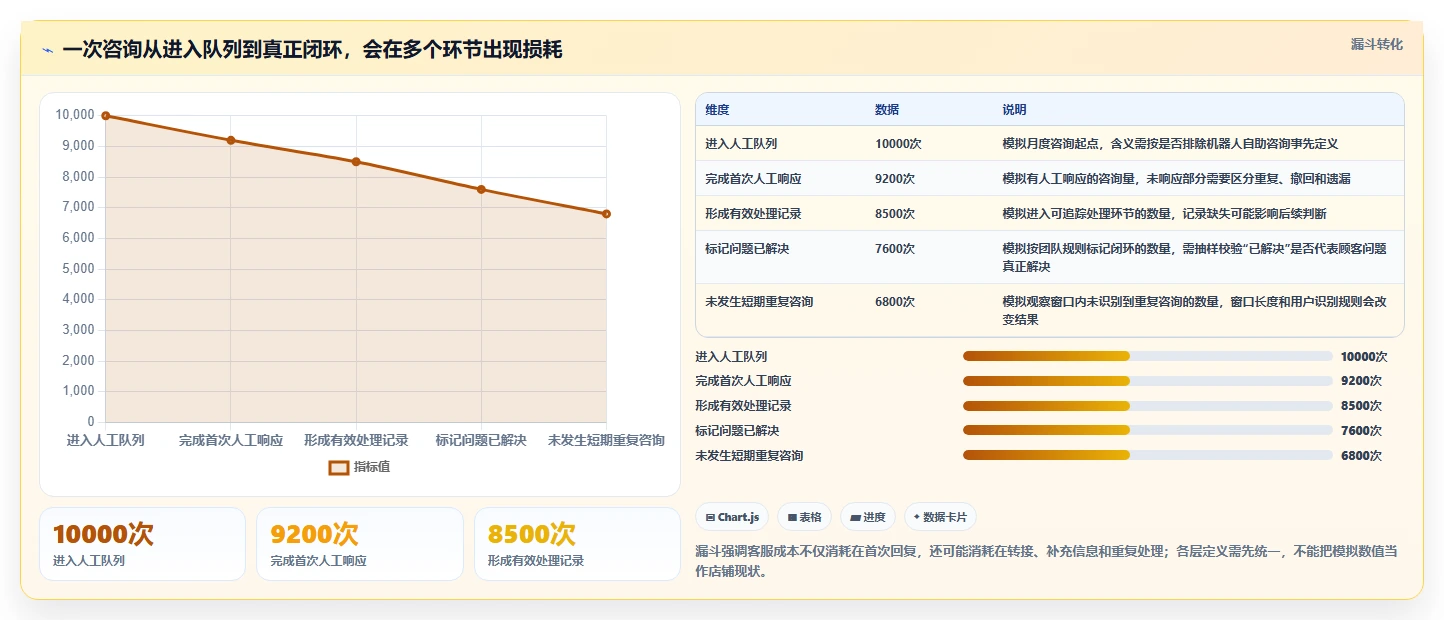The width and height of the screenshot is (1444, 620).
Task: Click the chart point at 完成首次人工响应
Action: (231, 140)
